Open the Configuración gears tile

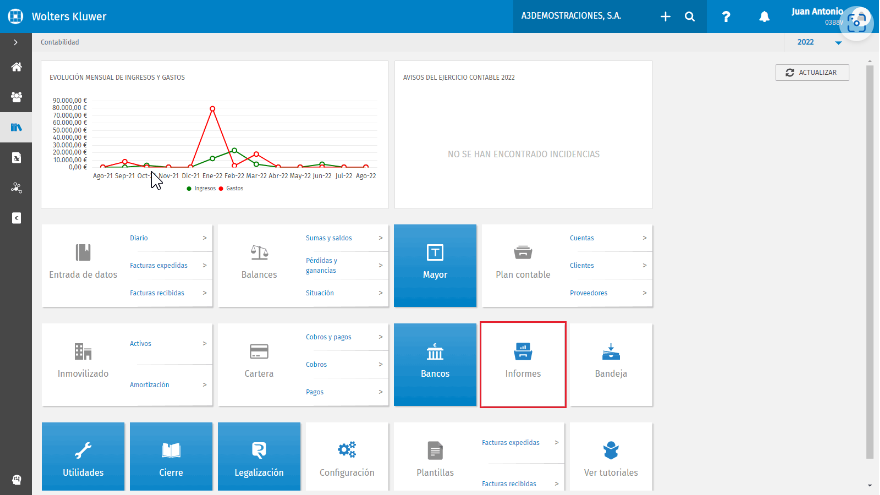click(347, 457)
